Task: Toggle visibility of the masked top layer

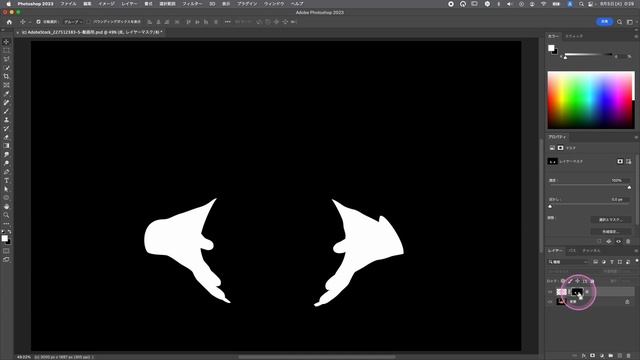Action: (x=550, y=292)
